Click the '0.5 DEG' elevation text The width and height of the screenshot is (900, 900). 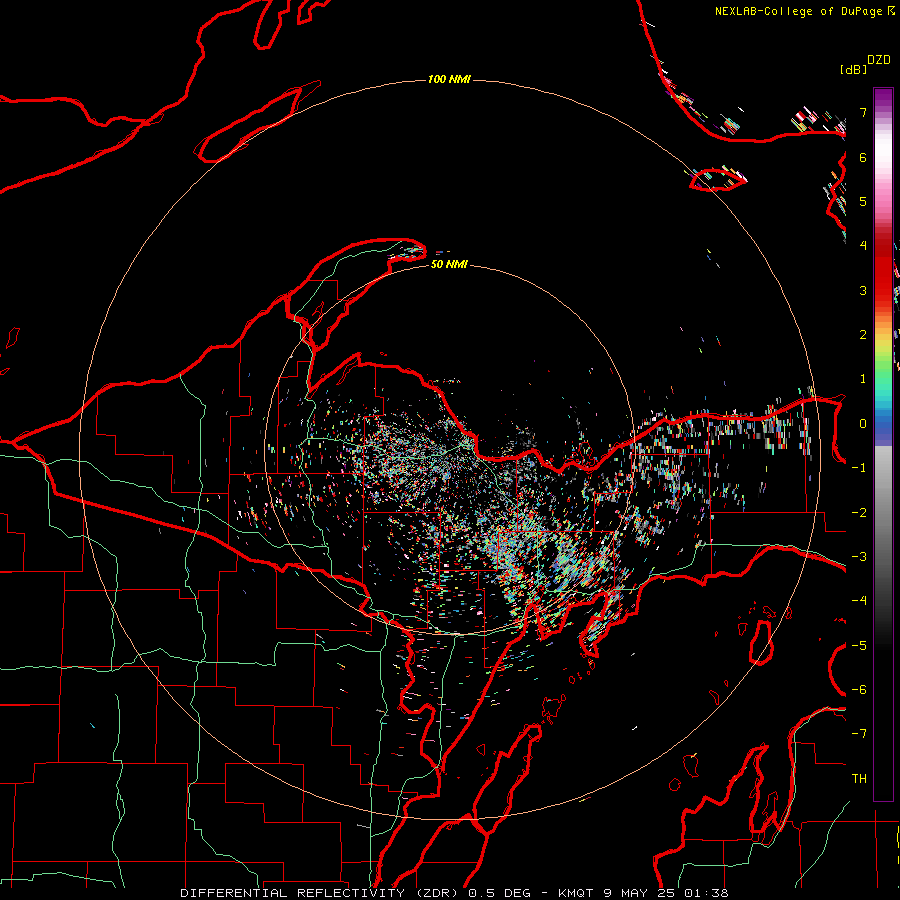click(x=501, y=893)
